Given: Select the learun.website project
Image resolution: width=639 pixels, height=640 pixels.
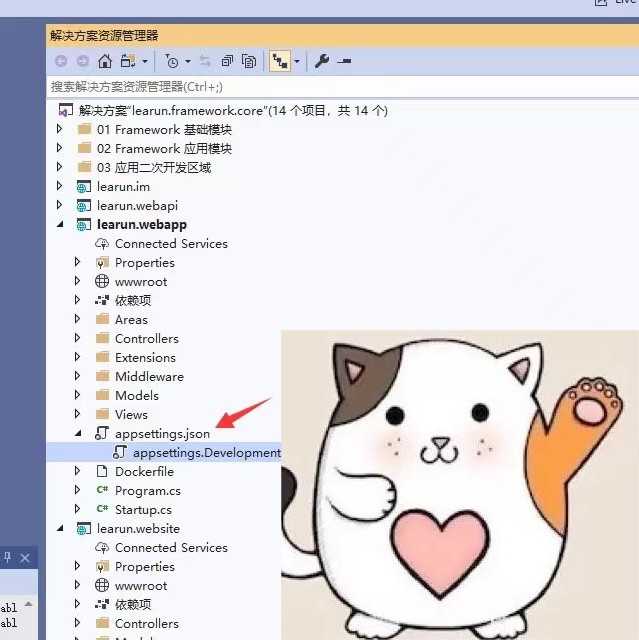Looking at the screenshot, I should 138,529.
